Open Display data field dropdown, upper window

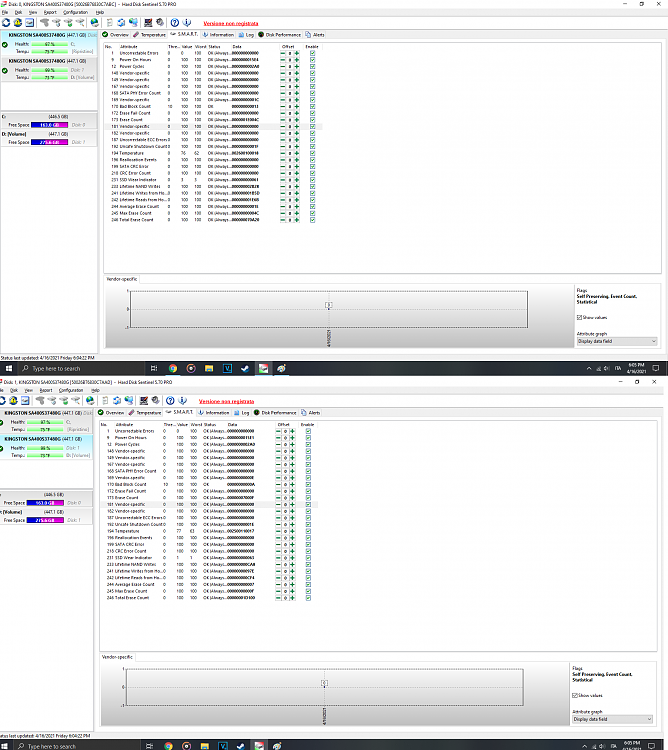pyautogui.click(x=617, y=342)
